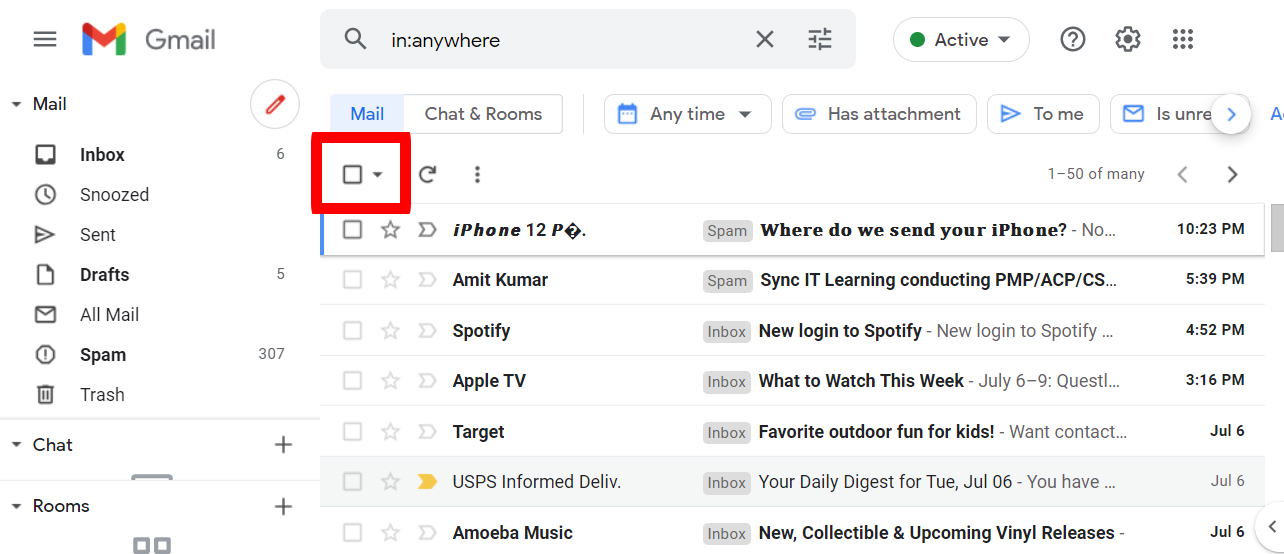Screen dimensions: 1284x554
Task: Go to next page of results
Action: (x=1232, y=174)
